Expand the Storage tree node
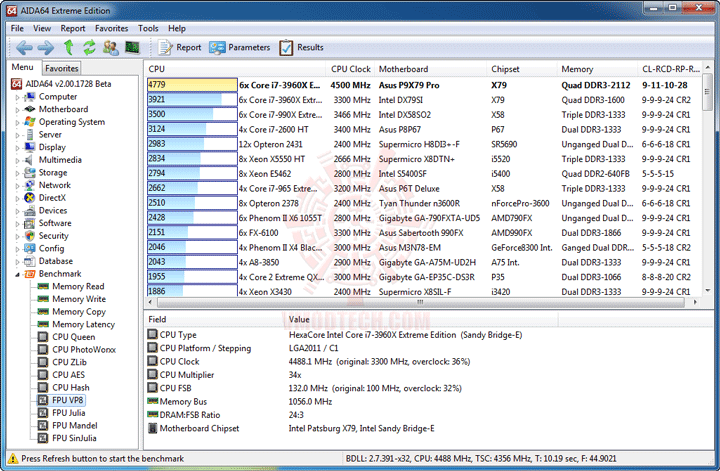This screenshot has height=471, width=720. pyautogui.click(x=17, y=173)
